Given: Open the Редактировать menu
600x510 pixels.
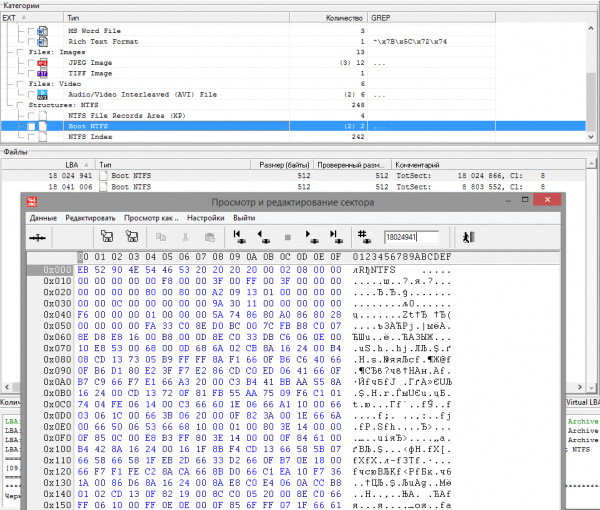Looking at the screenshot, I should 91,217.
